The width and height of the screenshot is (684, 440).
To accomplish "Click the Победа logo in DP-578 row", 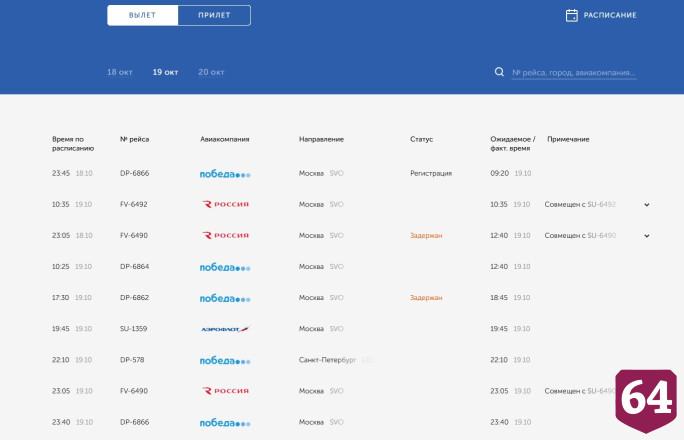I will tap(225, 361).
